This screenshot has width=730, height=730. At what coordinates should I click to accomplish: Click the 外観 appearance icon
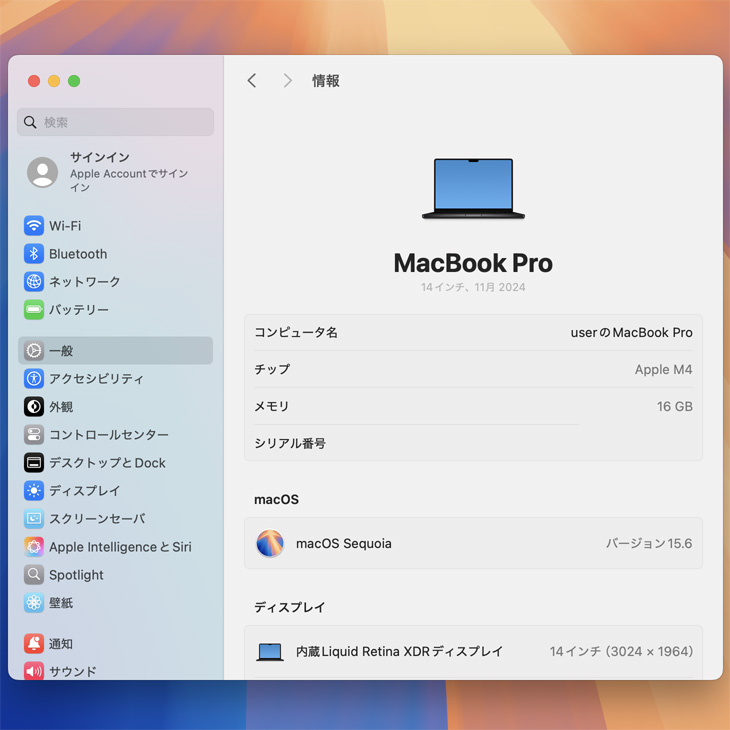click(34, 406)
